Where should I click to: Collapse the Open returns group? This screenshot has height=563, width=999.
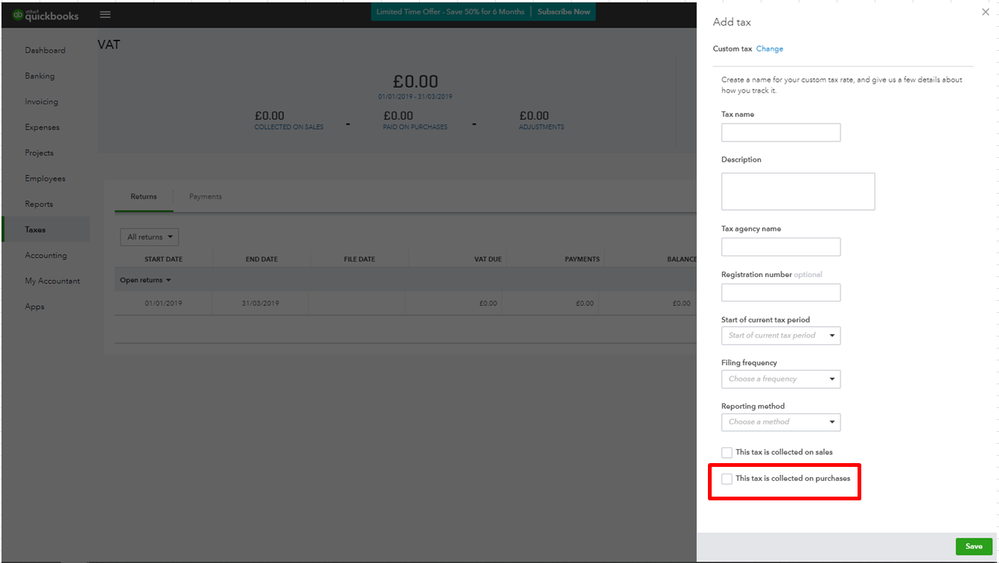[145, 280]
